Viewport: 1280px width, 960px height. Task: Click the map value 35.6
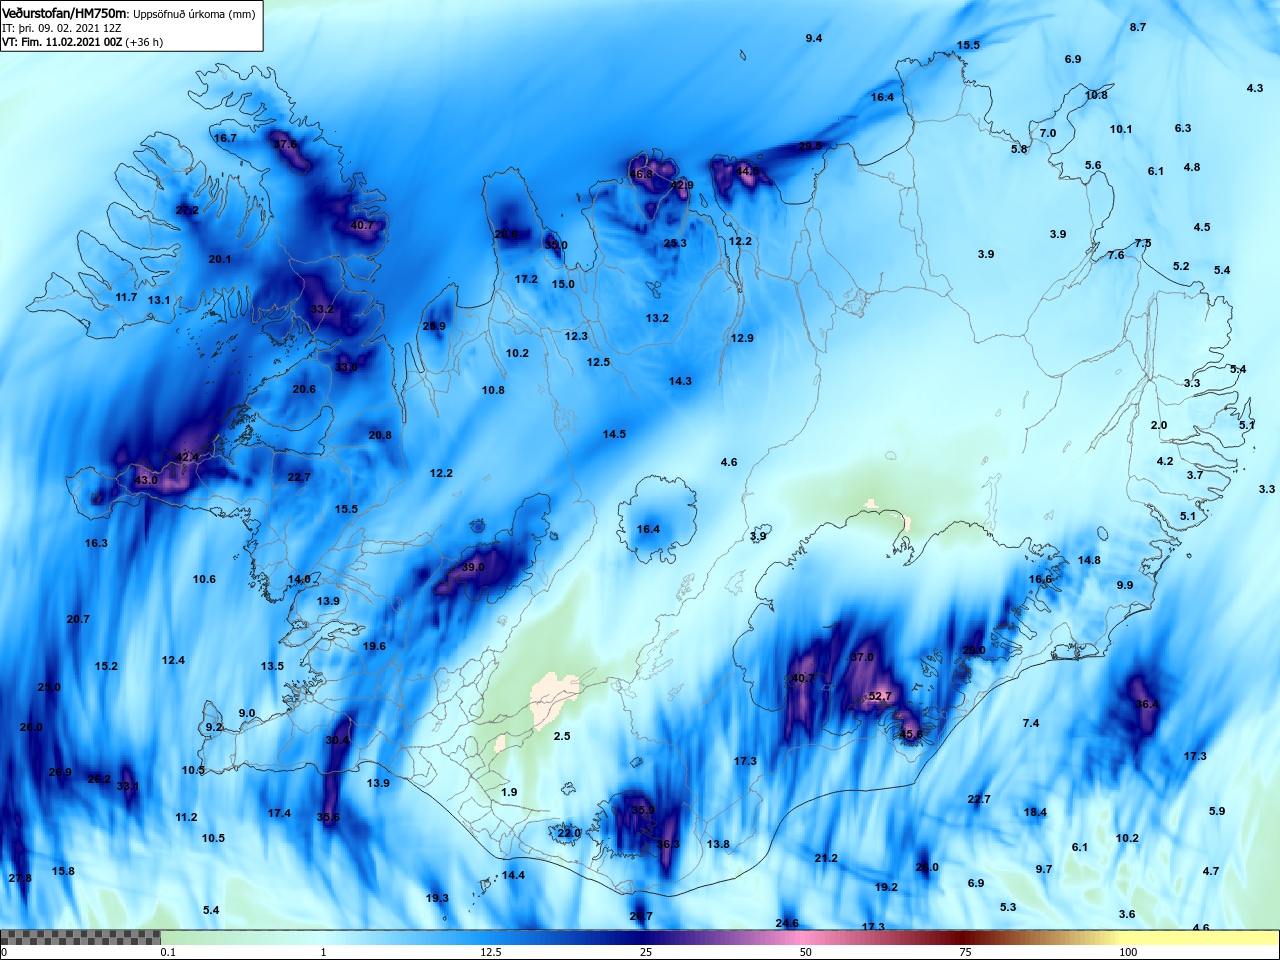pyautogui.click(x=328, y=817)
